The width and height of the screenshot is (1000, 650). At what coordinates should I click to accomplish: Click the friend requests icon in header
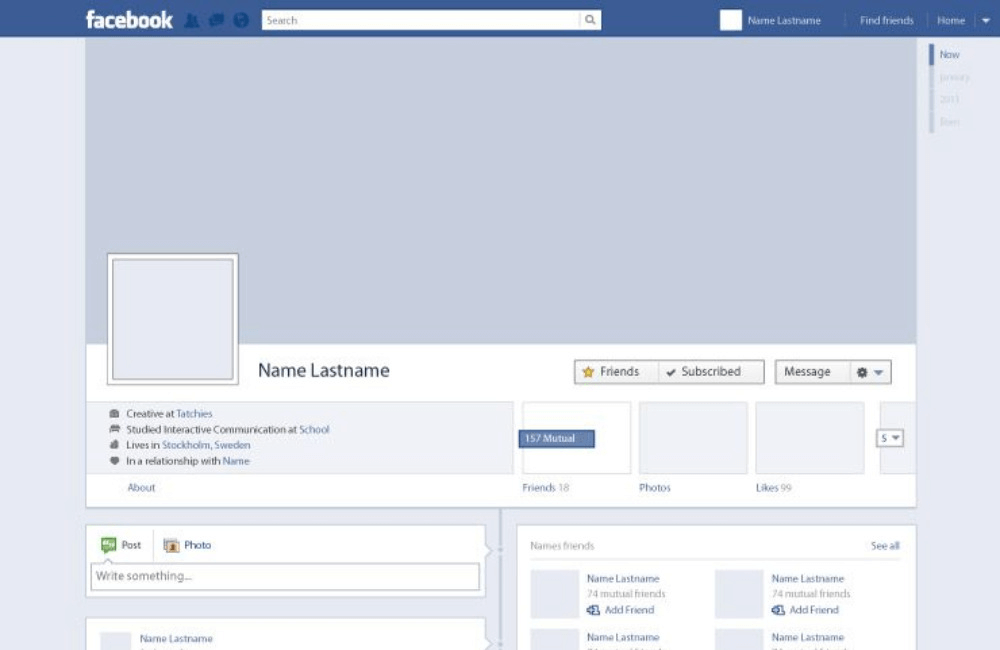(x=192, y=20)
